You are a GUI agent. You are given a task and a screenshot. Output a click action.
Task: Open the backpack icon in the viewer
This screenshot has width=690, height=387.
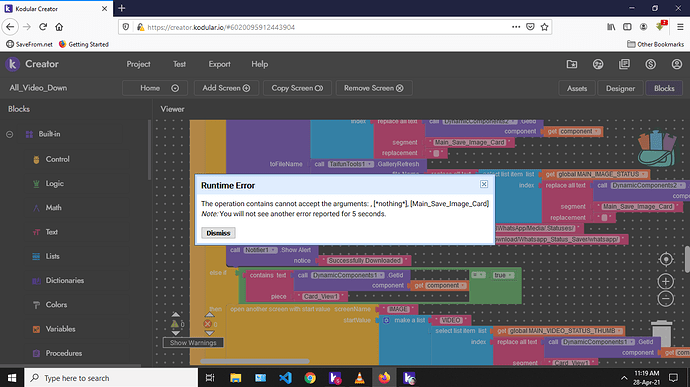tap(657, 148)
